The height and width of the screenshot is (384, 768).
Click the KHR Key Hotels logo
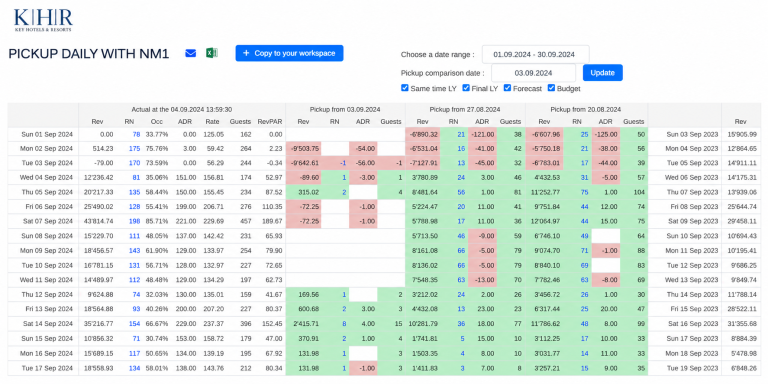click(x=43, y=20)
